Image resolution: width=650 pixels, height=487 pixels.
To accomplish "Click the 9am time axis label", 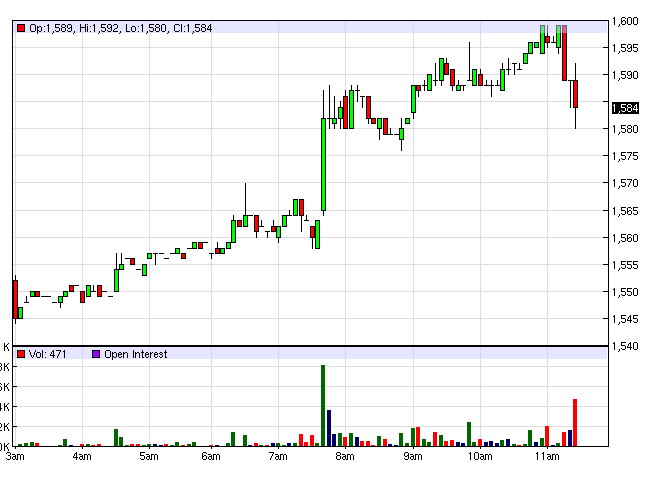I will tap(412, 457).
